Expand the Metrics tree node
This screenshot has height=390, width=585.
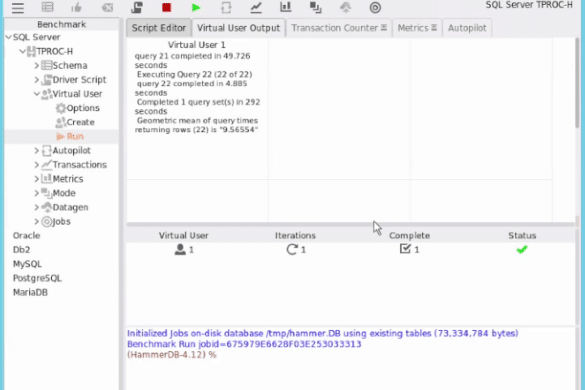coord(36,179)
